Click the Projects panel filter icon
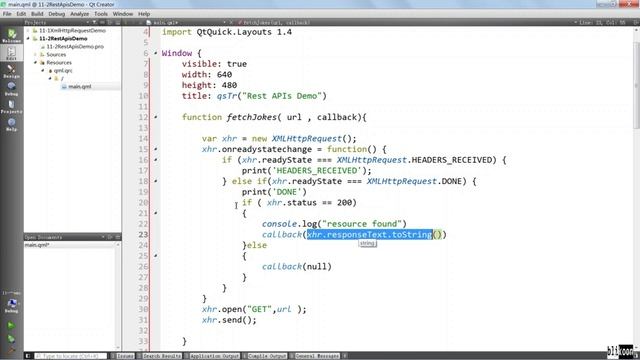This screenshot has height=360, width=640. pos(94,22)
